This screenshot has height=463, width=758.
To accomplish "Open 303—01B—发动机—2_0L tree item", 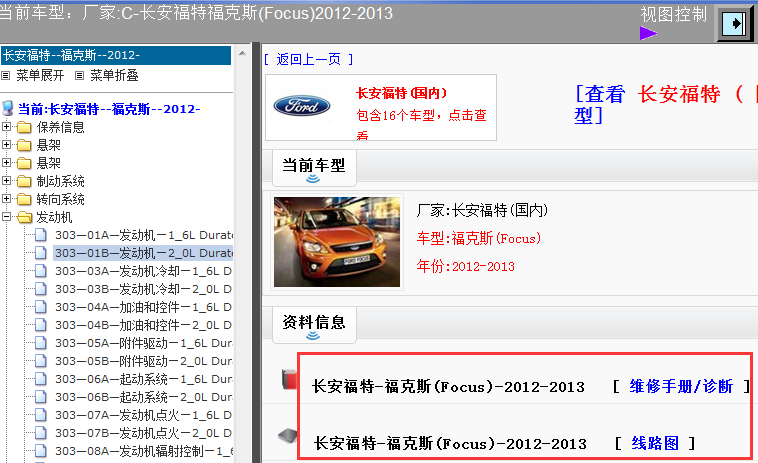I will [144, 253].
